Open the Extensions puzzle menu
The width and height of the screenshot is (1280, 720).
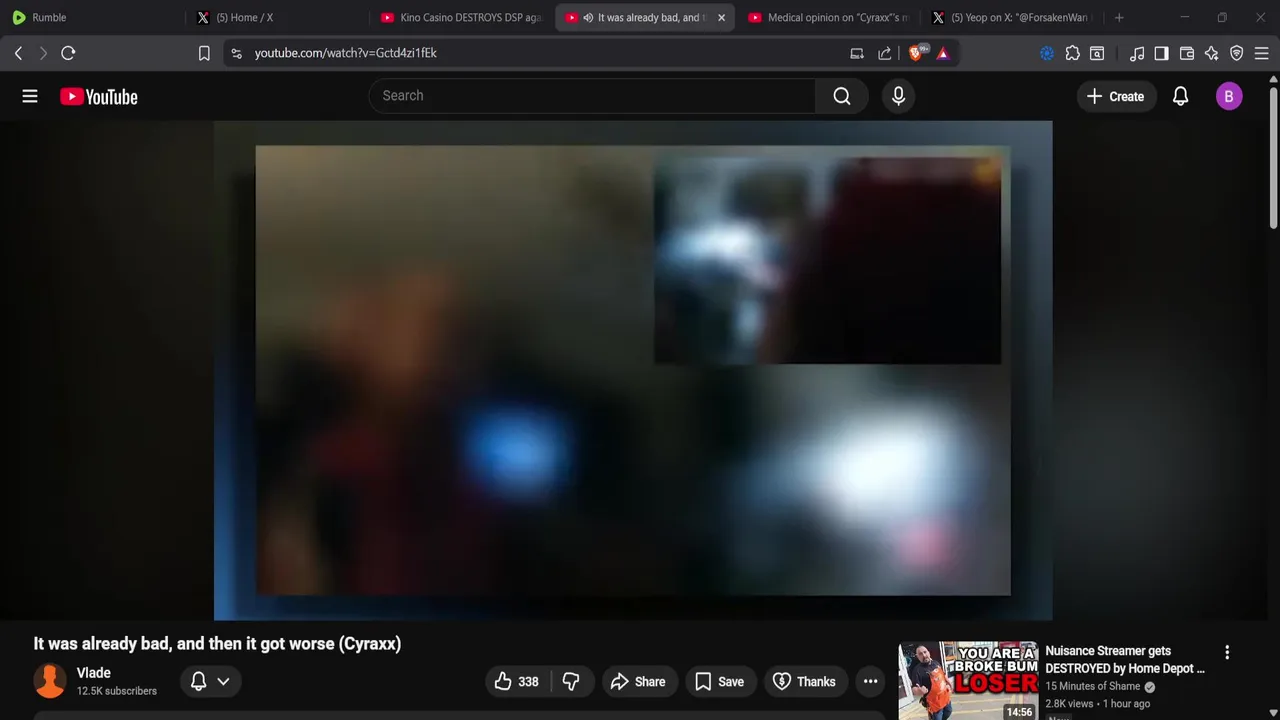tap(1072, 53)
